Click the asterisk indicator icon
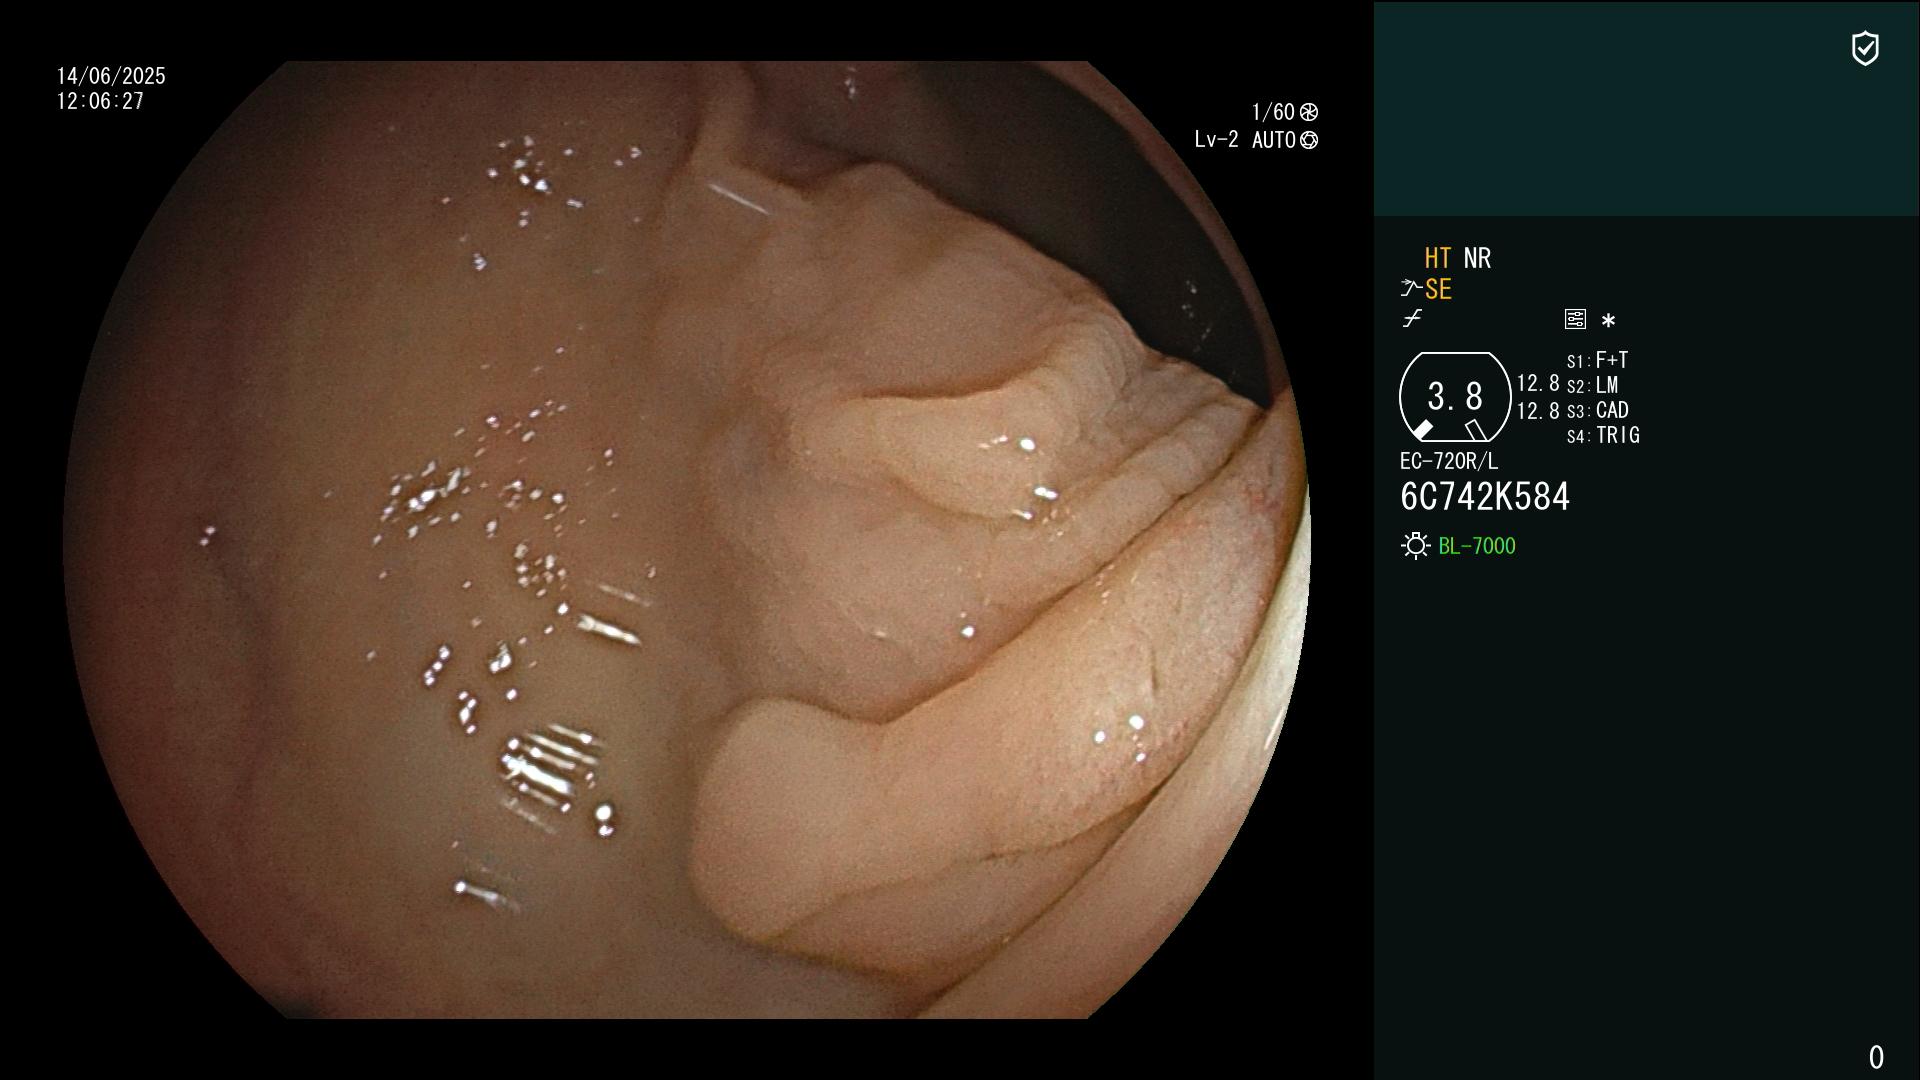This screenshot has width=1920, height=1080. [1608, 320]
